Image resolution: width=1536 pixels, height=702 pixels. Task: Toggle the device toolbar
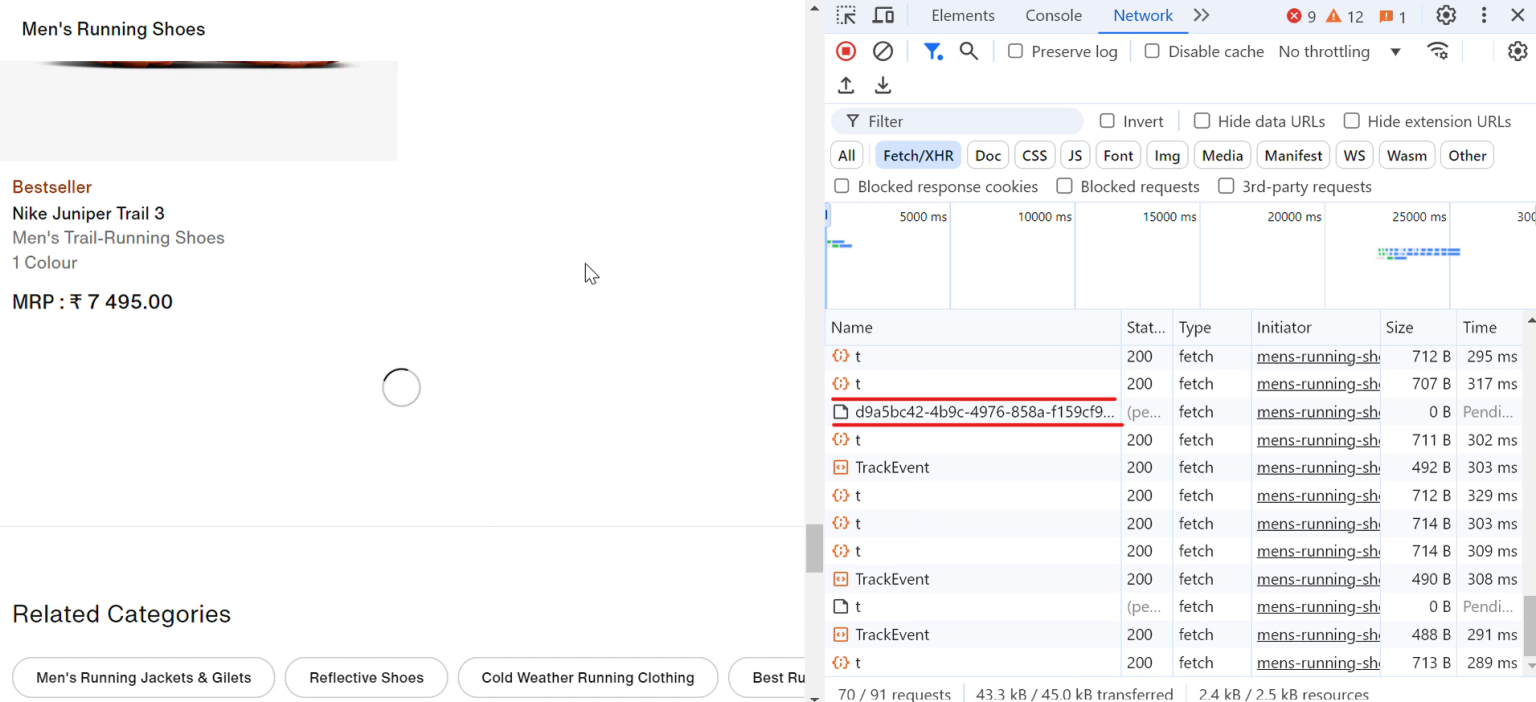(882, 15)
